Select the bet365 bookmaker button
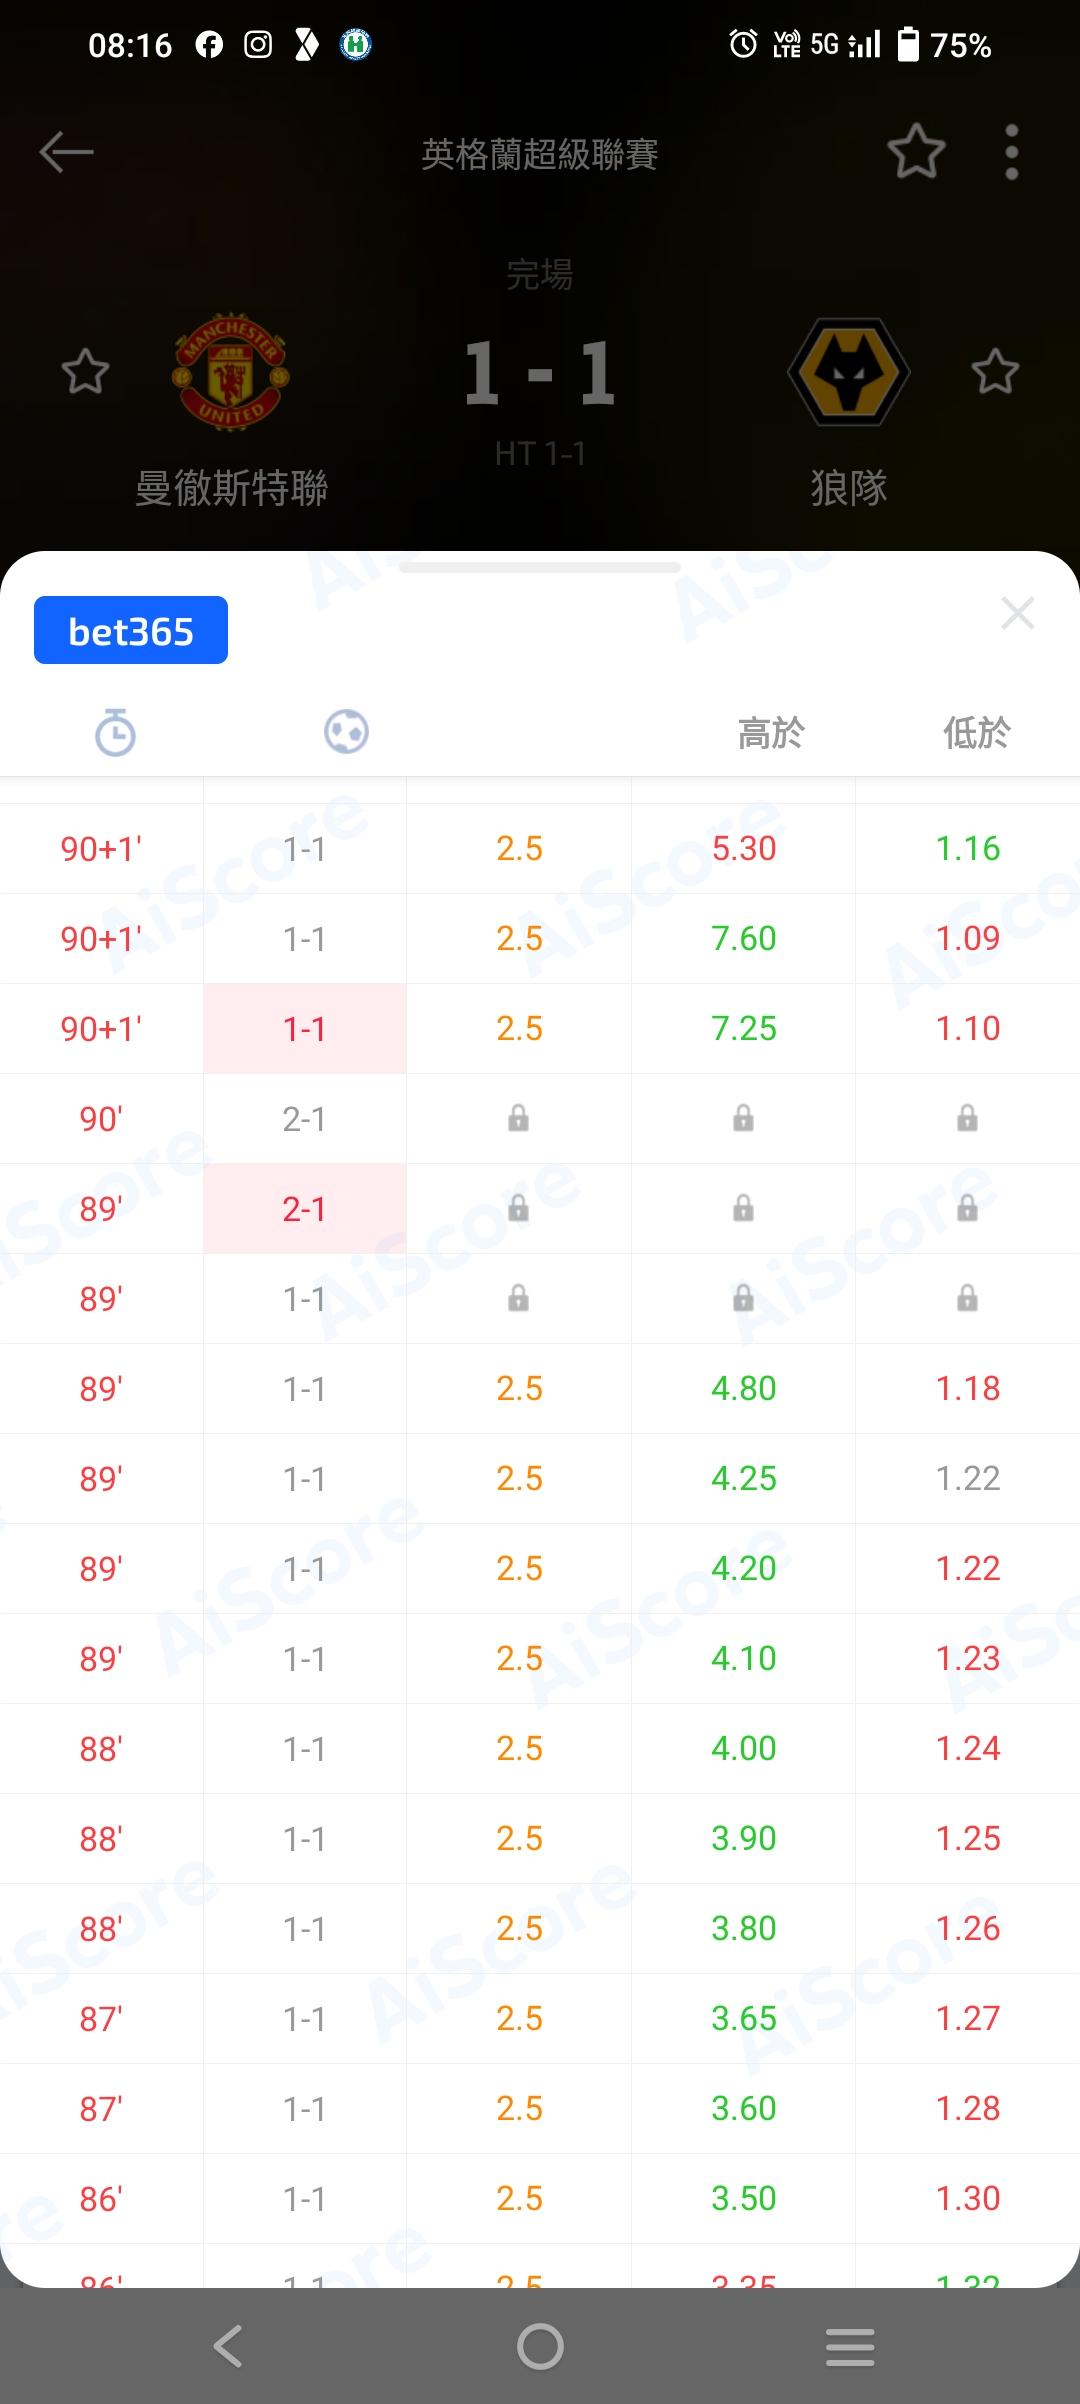Image resolution: width=1080 pixels, height=2404 pixels. pyautogui.click(x=131, y=631)
